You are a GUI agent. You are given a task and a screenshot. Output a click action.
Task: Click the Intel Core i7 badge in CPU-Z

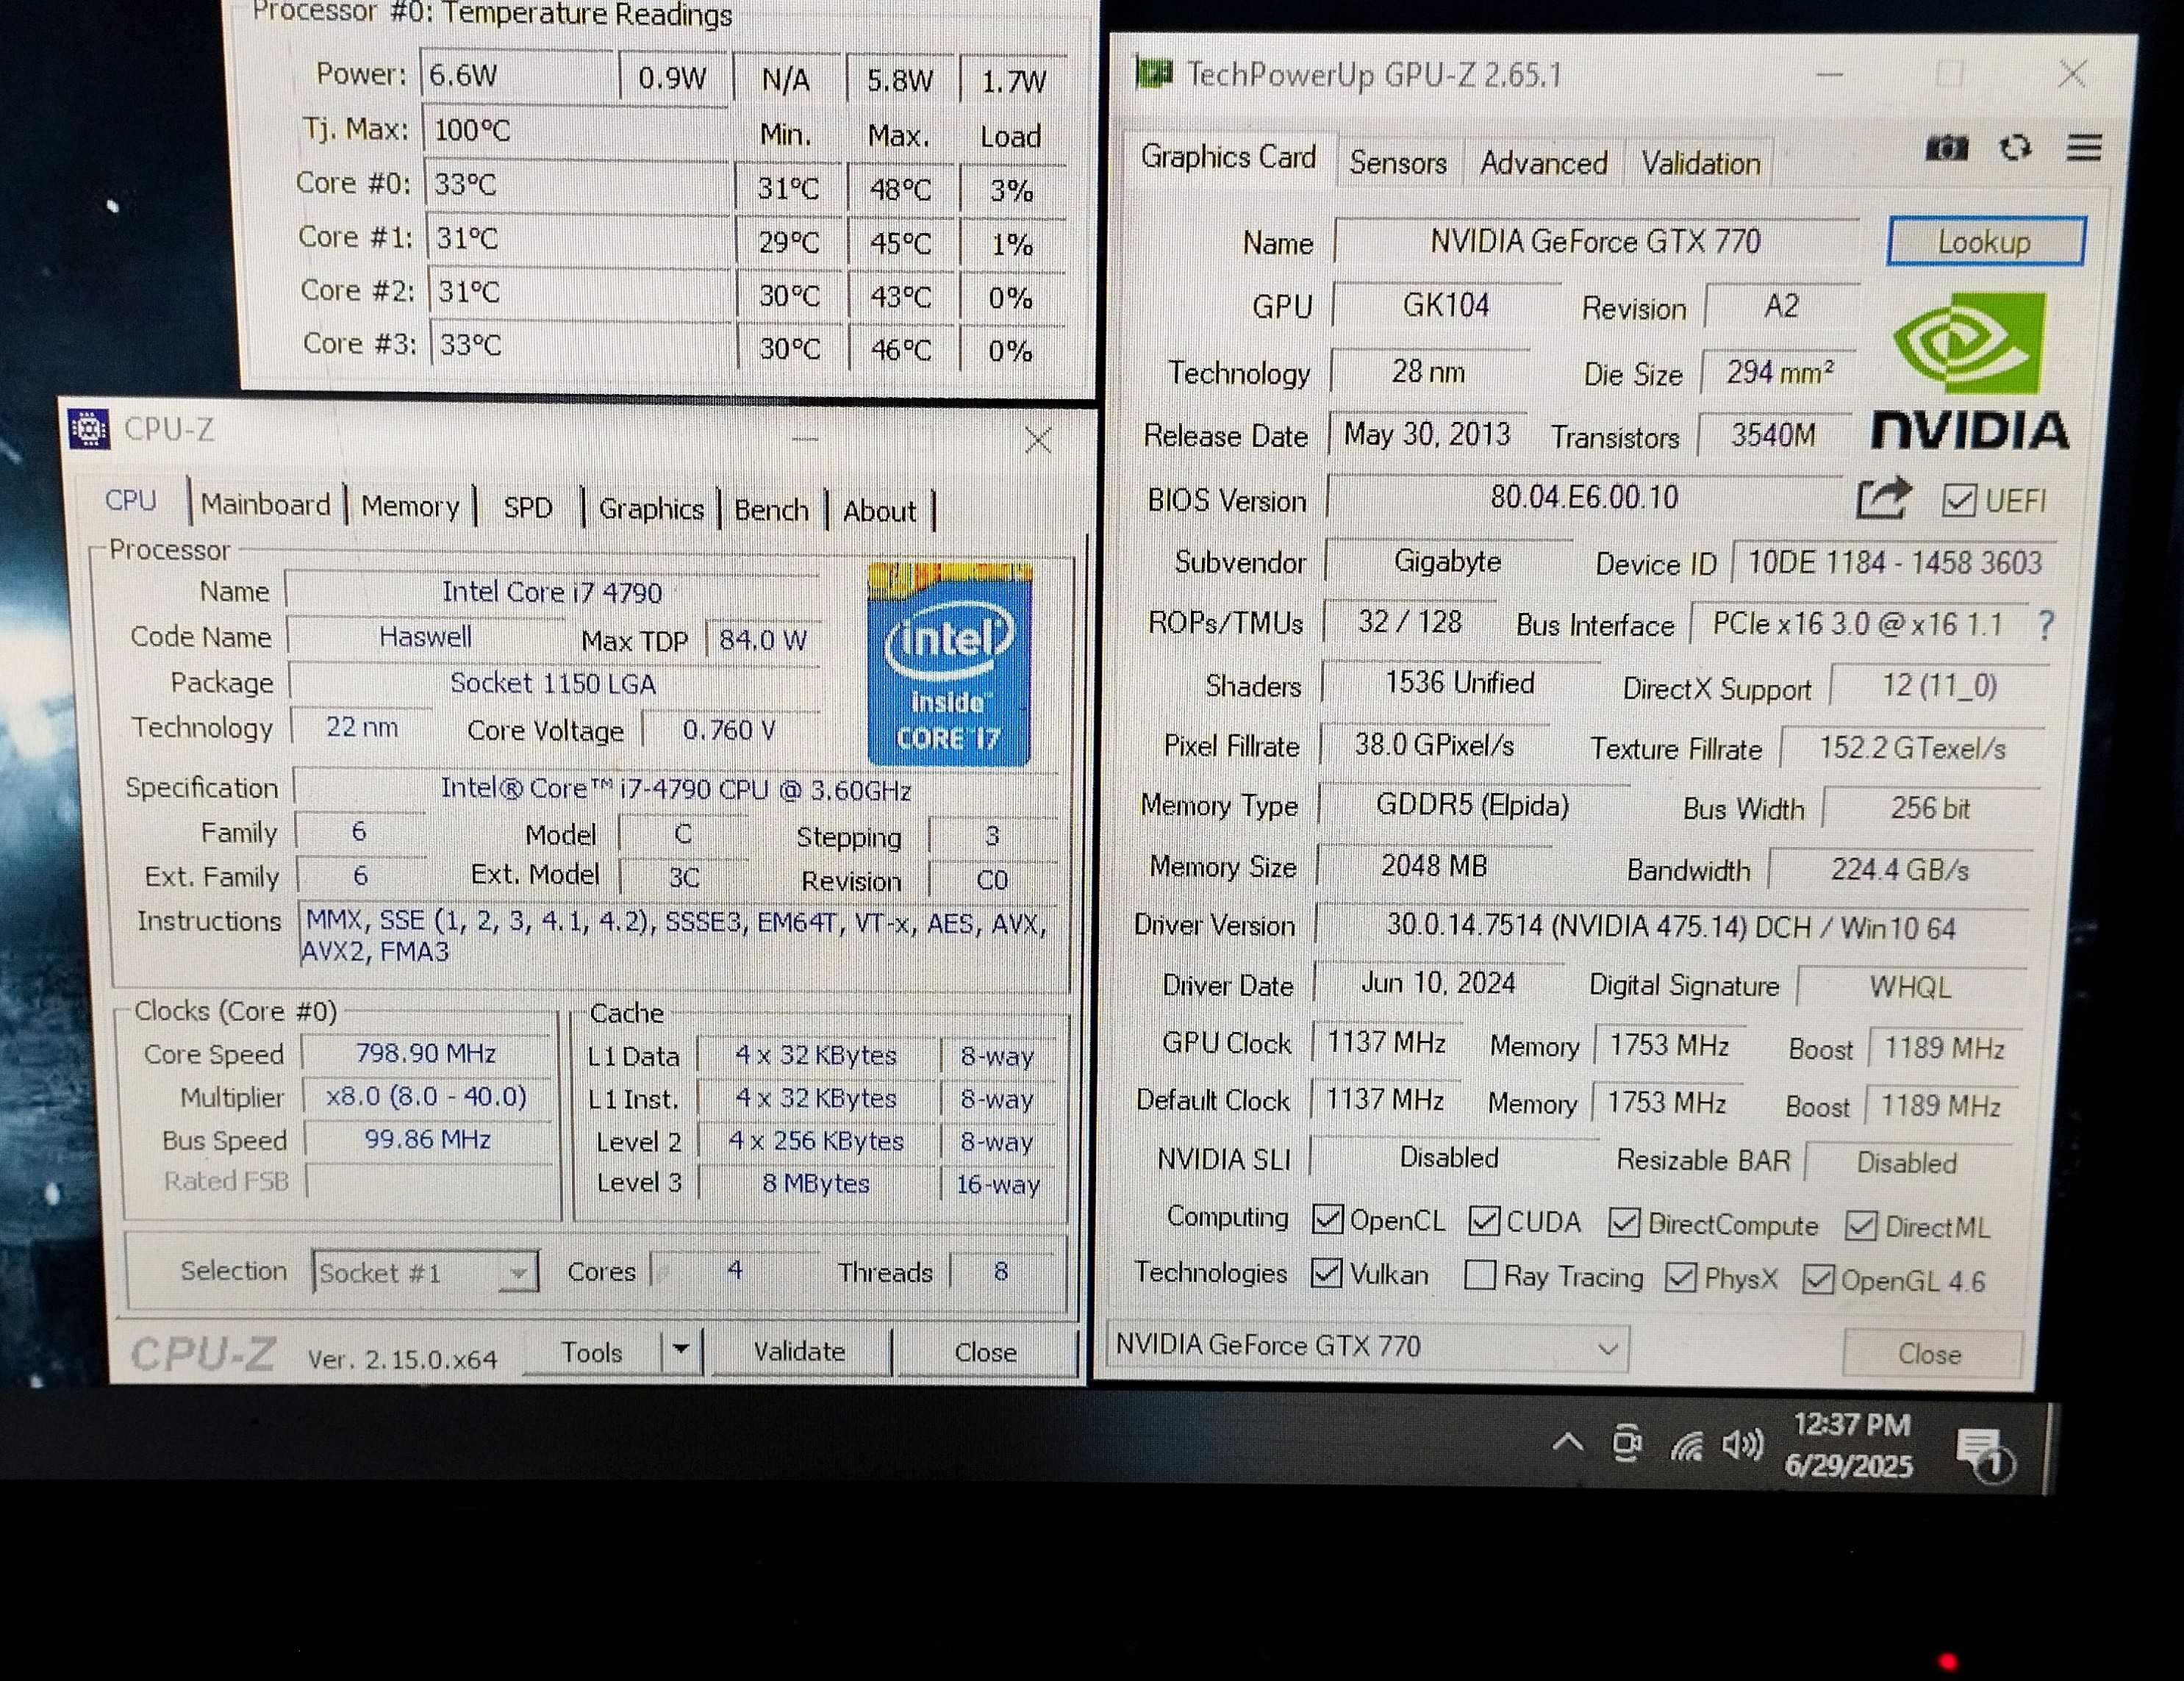tap(949, 664)
